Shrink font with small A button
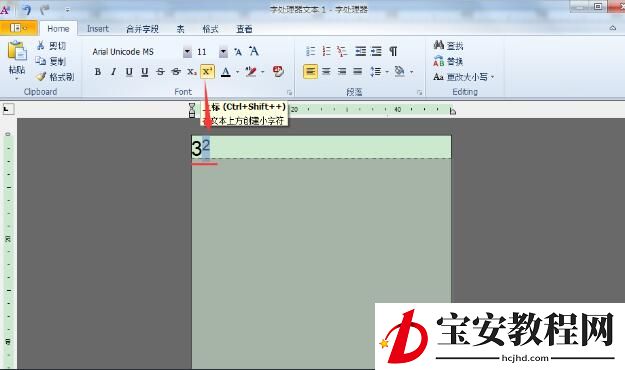Screen dimensions: 625x370 coord(238,52)
